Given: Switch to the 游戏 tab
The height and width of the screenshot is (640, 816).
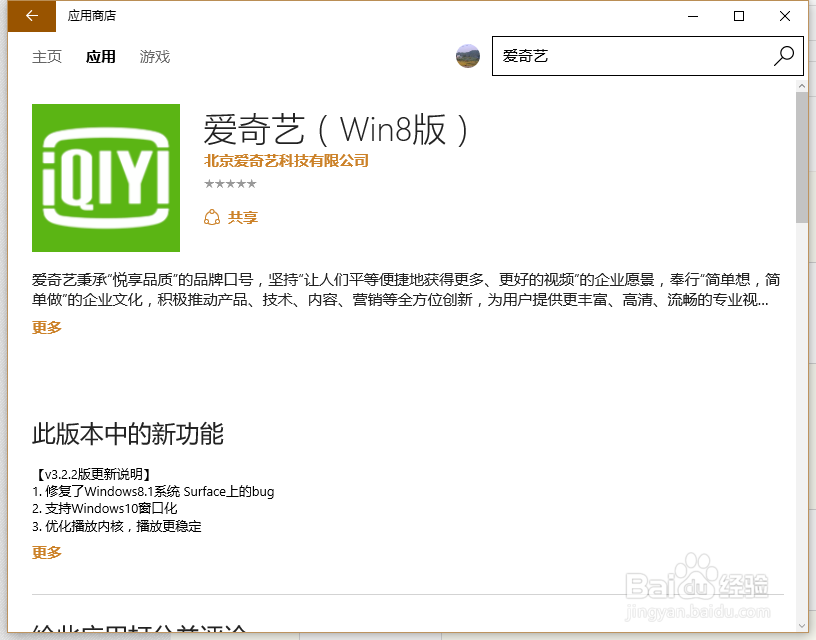Looking at the screenshot, I should point(155,56).
